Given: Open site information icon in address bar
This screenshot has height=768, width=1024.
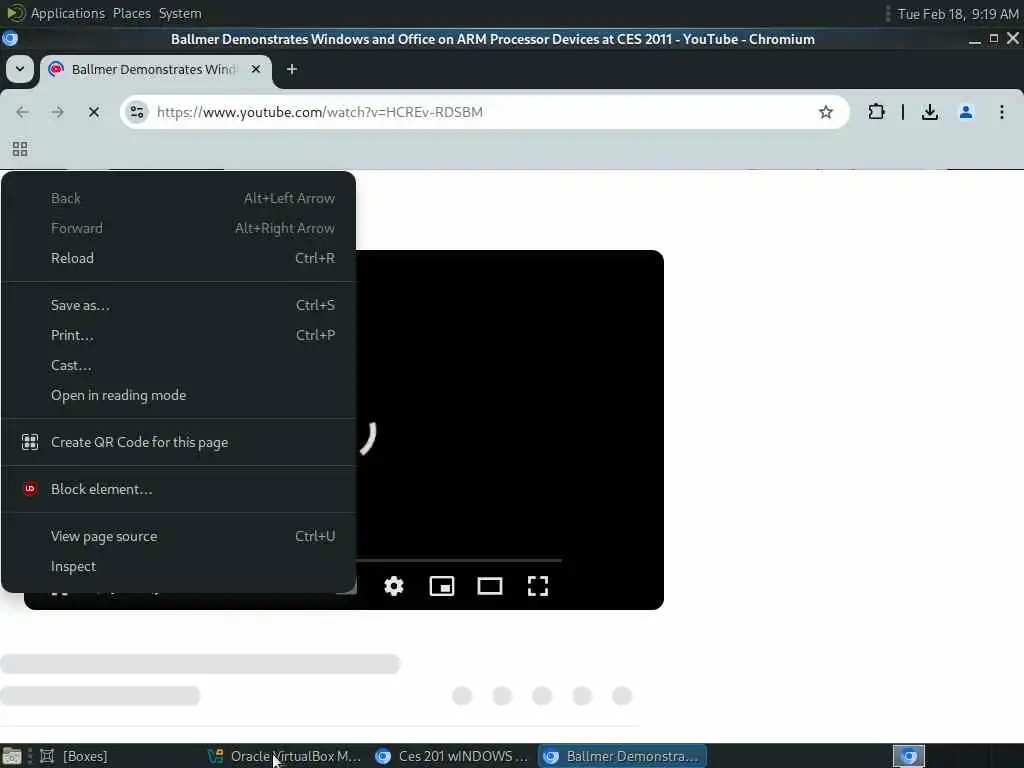Looking at the screenshot, I should [x=136, y=112].
